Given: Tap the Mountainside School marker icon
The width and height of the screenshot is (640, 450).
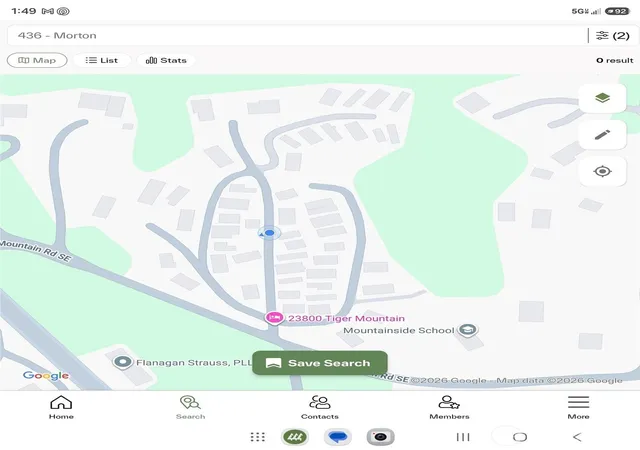Looking at the screenshot, I should pos(467,330).
